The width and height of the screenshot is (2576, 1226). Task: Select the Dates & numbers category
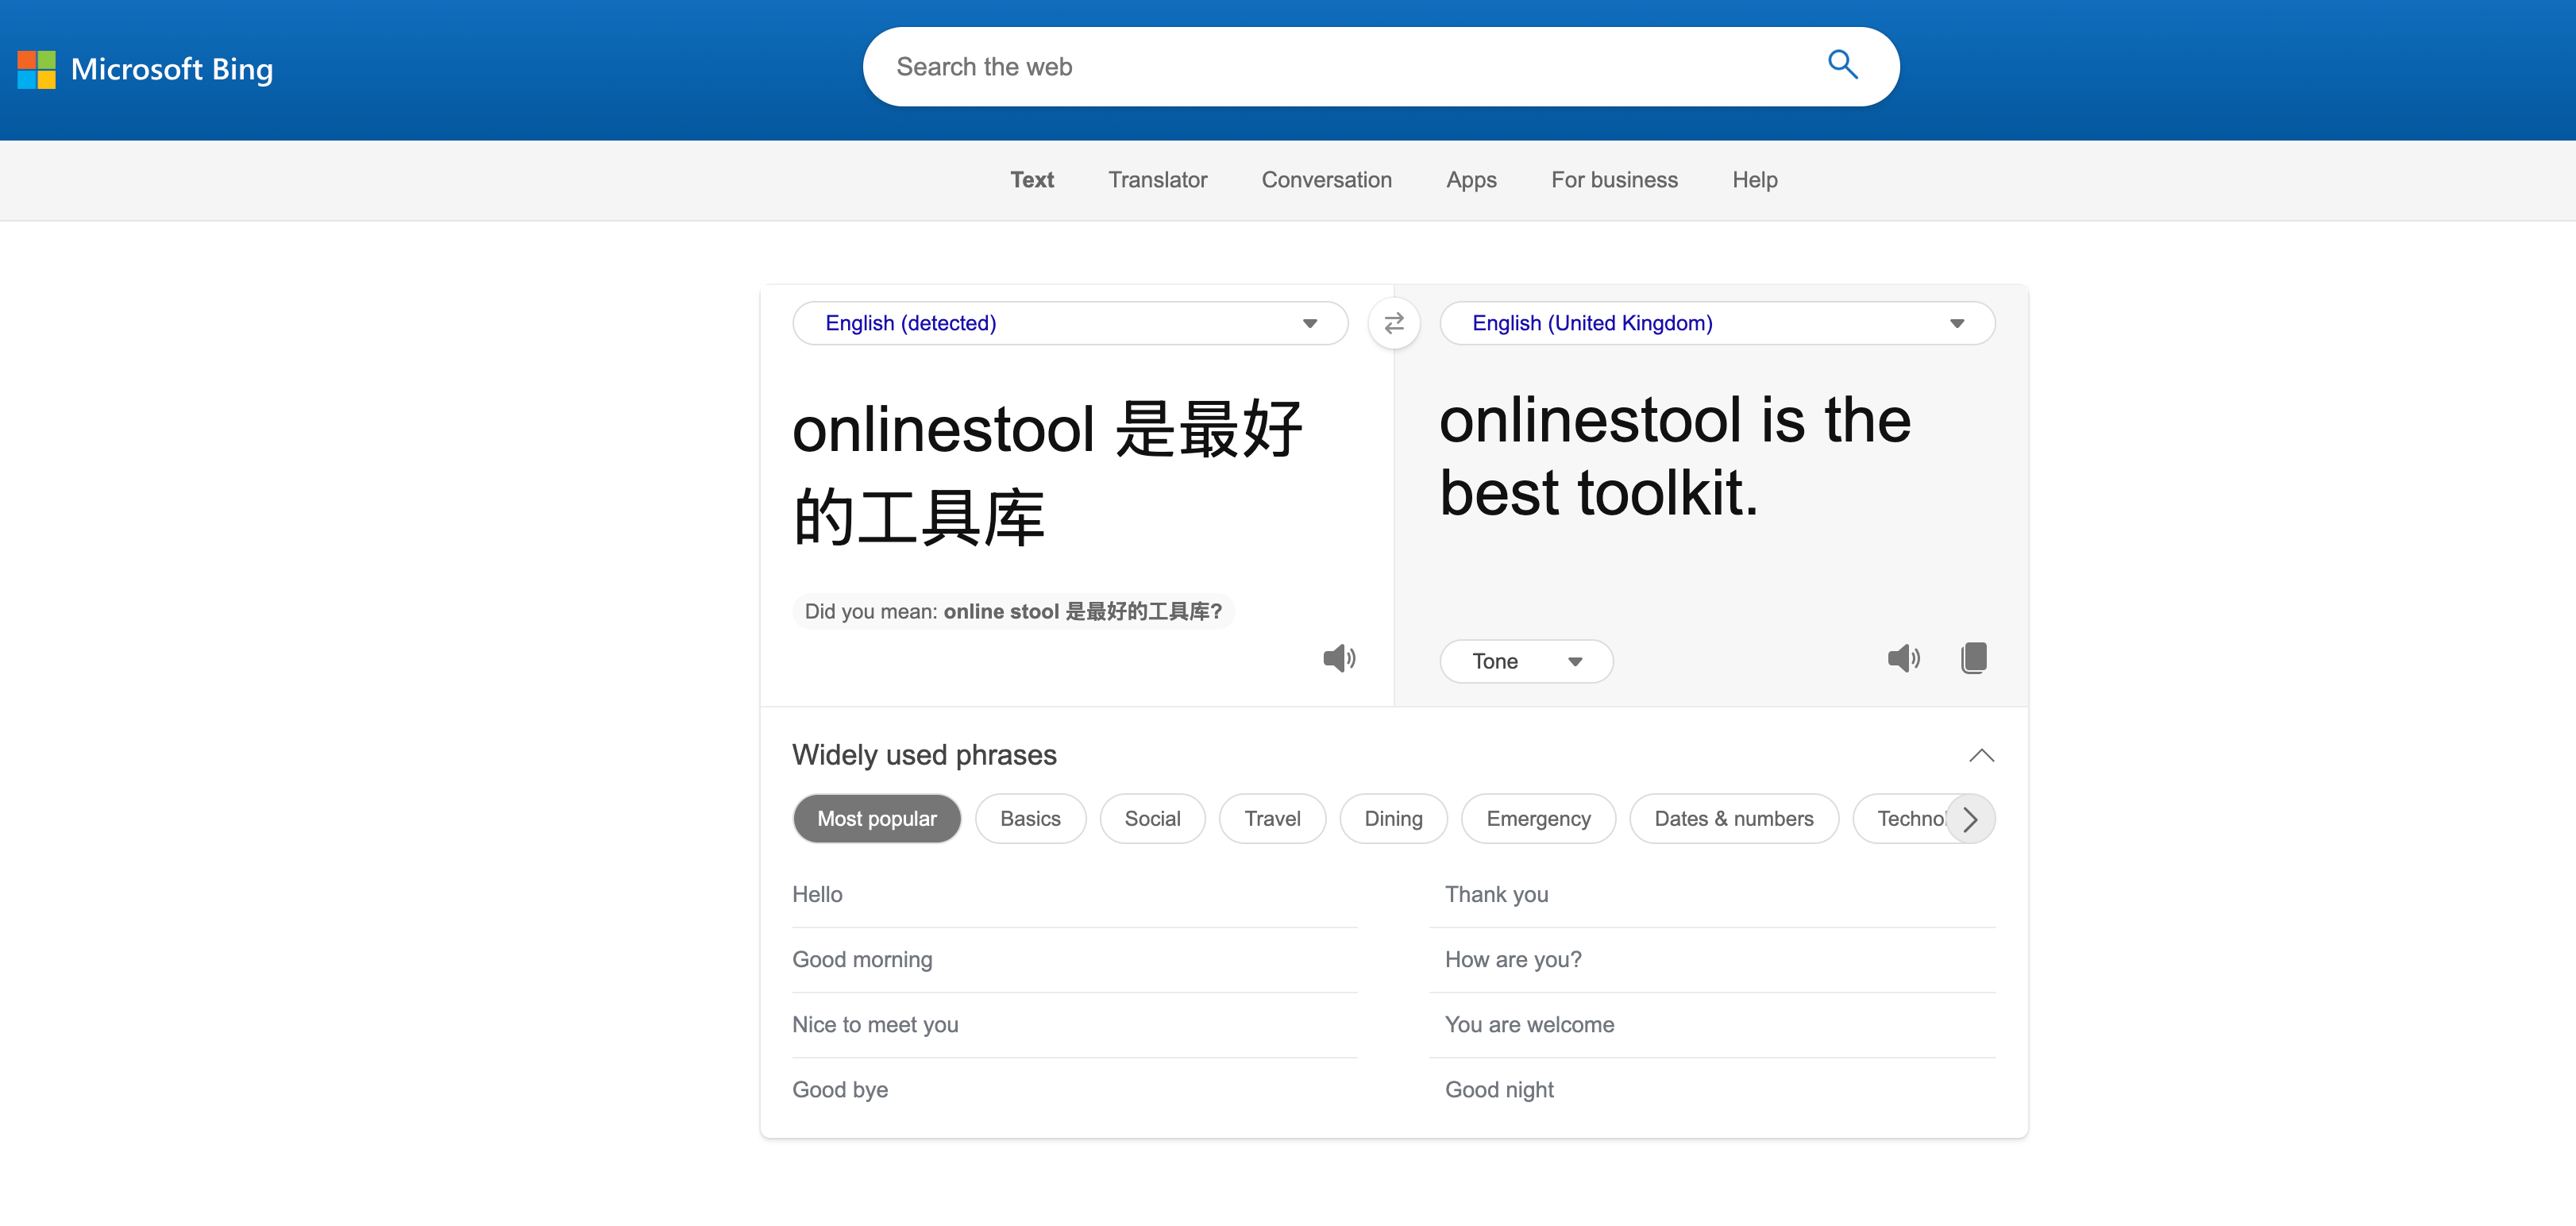pos(1733,819)
